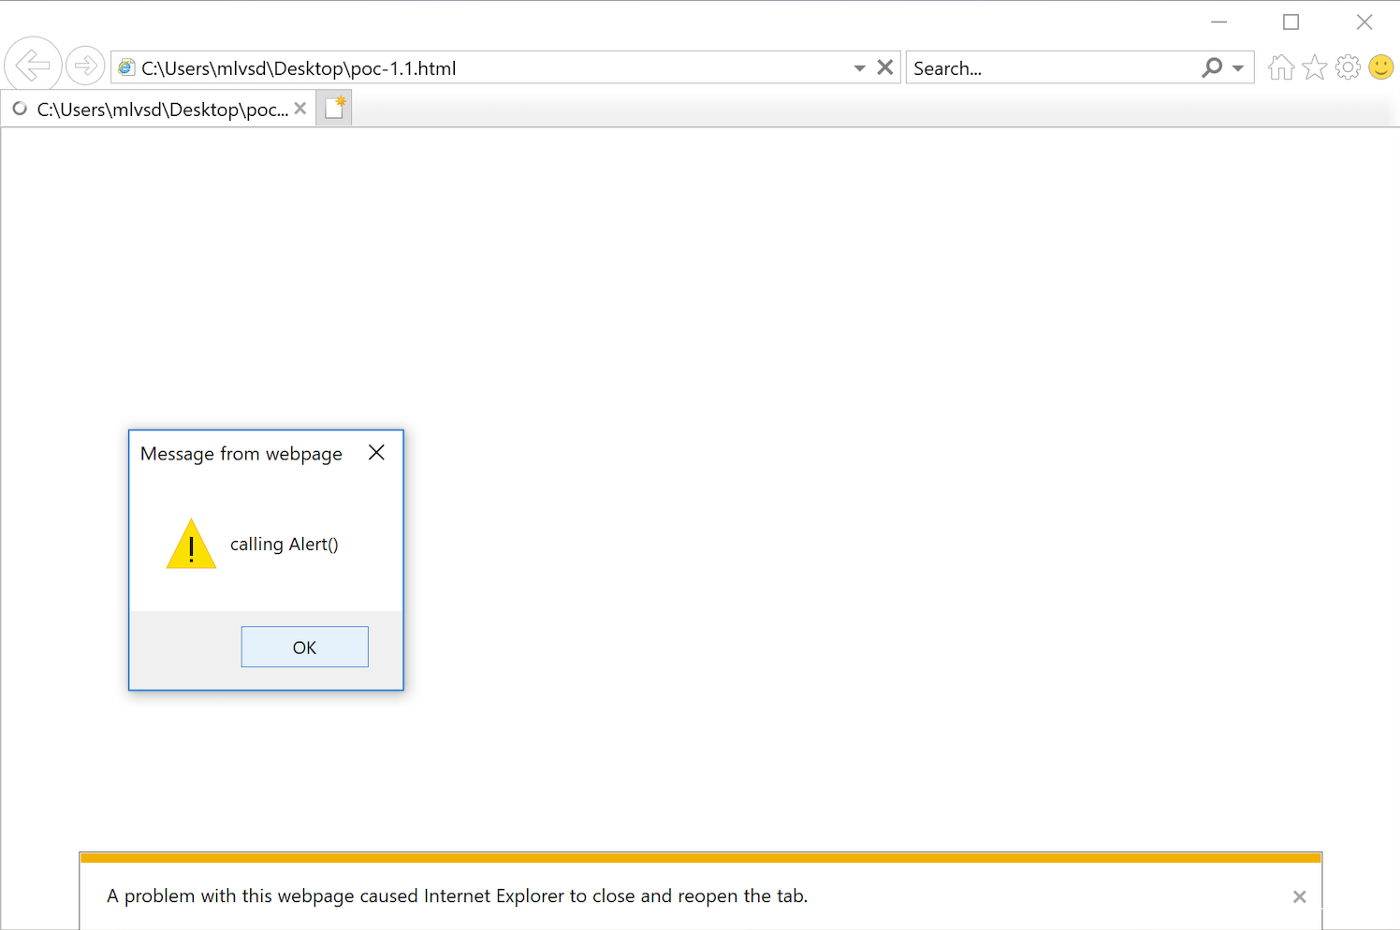Select the poc-1.1.html tab
Image resolution: width=1400 pixels, height=930 pixels.
coord(160,109)
